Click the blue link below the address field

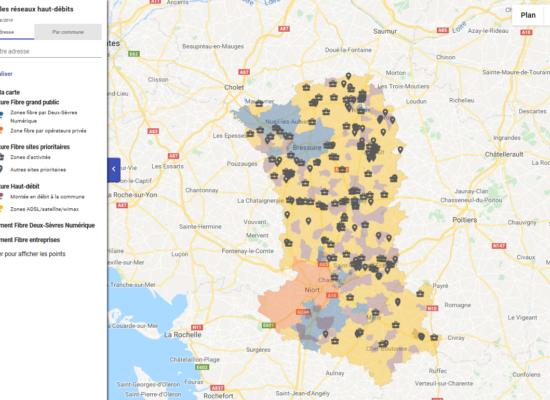pos(6,74)
